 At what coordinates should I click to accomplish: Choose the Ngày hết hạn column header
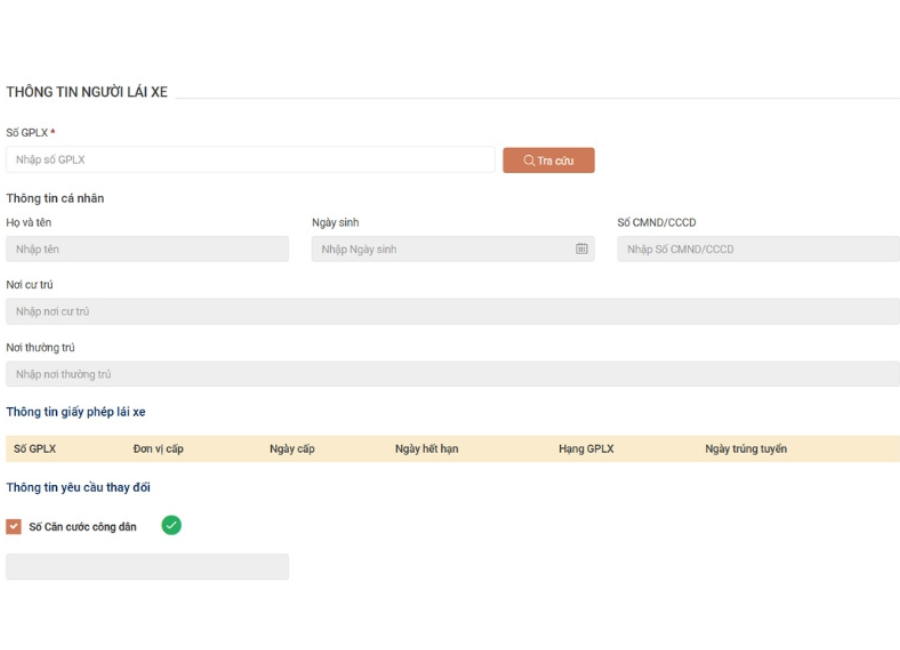click(x=426, y=449)
